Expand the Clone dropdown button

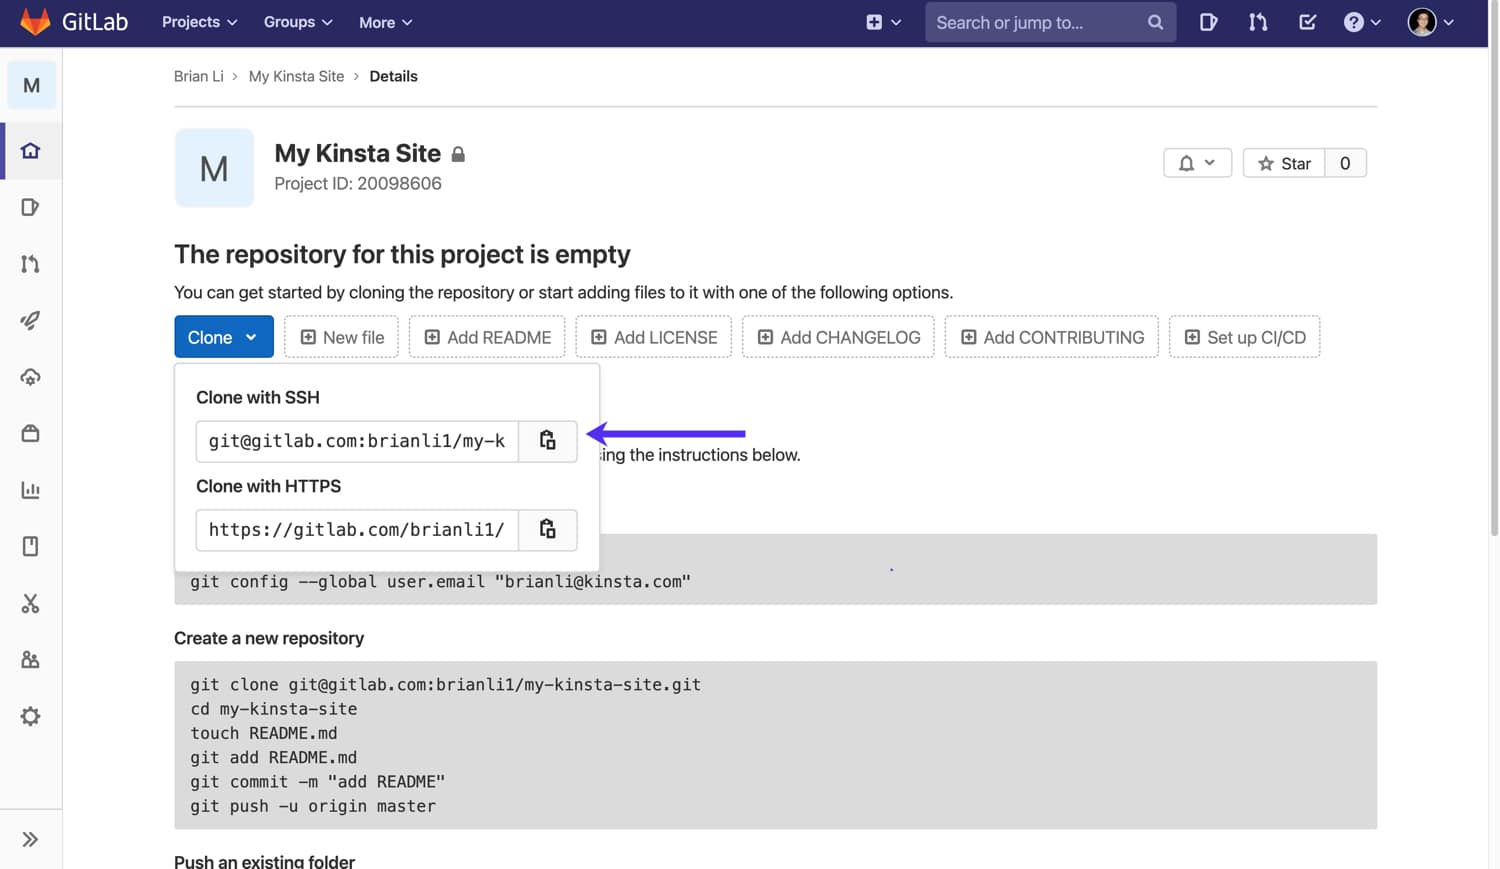[223, 337]
